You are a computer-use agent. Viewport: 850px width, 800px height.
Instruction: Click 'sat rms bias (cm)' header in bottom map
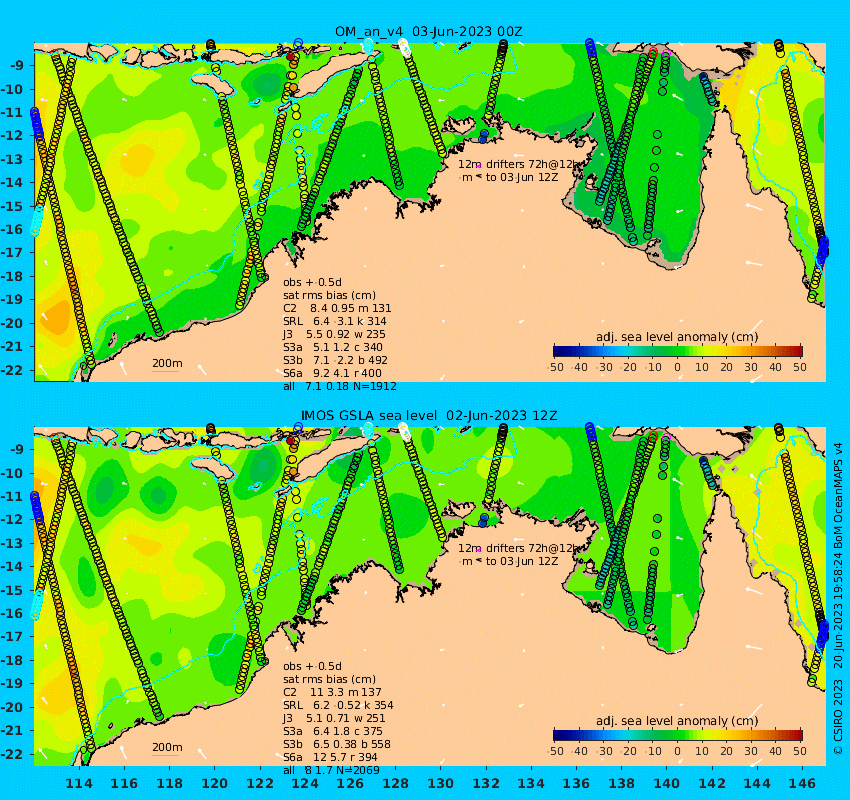(330, 679)
